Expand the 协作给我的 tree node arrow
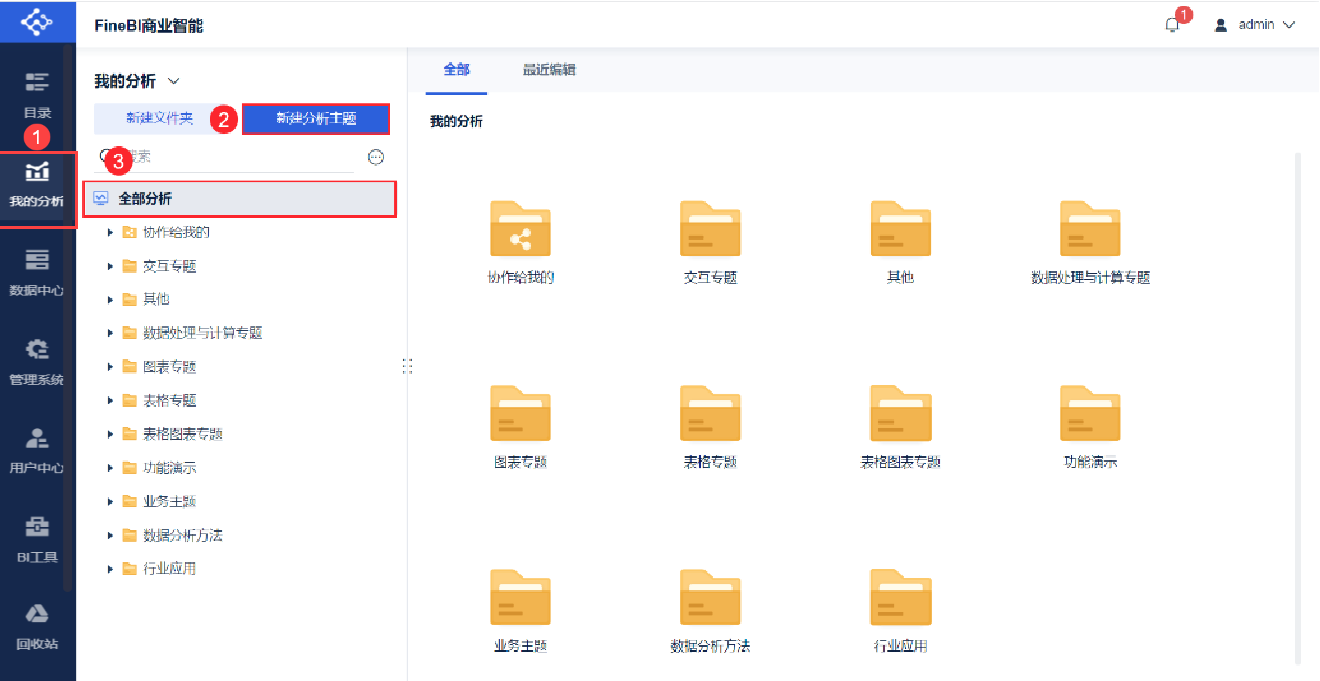The width and height of the screenshot is (1320, 681). point(111,233)
